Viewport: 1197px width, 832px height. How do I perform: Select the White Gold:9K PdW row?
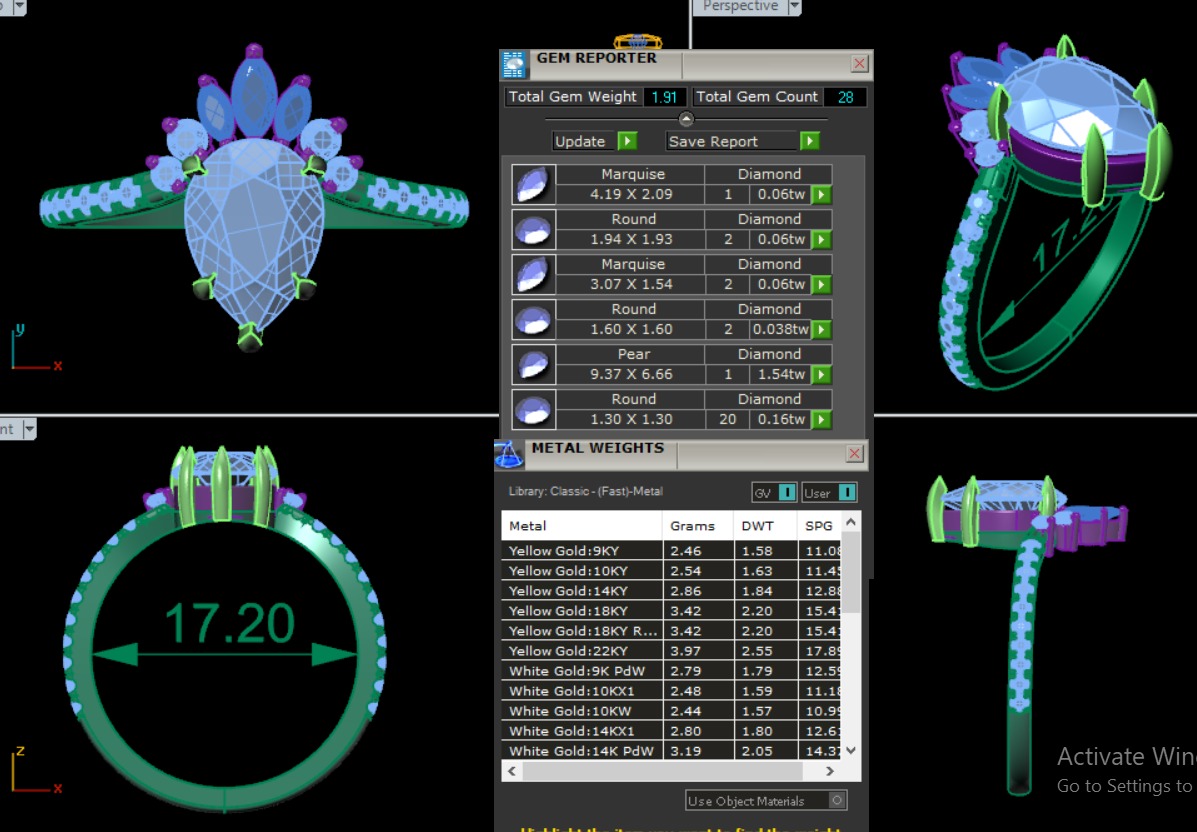click(671, 671)
